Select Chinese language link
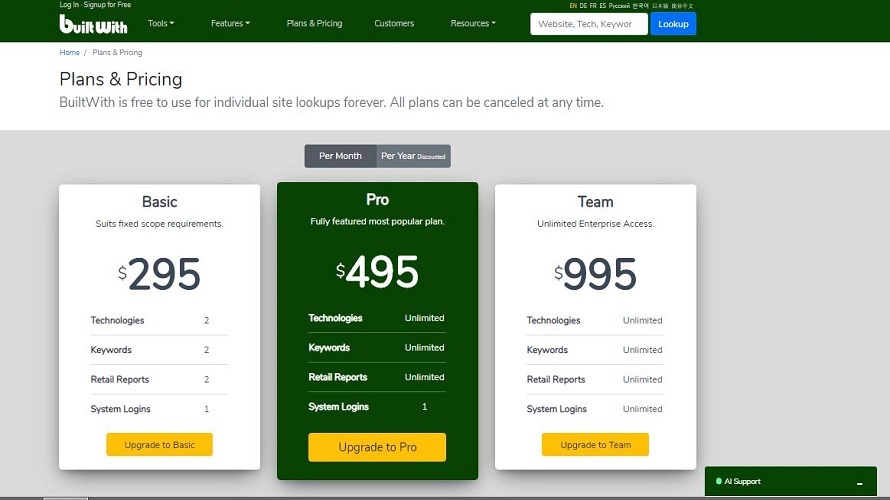This screenshot has height=500, width=890. (x=682, y=6)
